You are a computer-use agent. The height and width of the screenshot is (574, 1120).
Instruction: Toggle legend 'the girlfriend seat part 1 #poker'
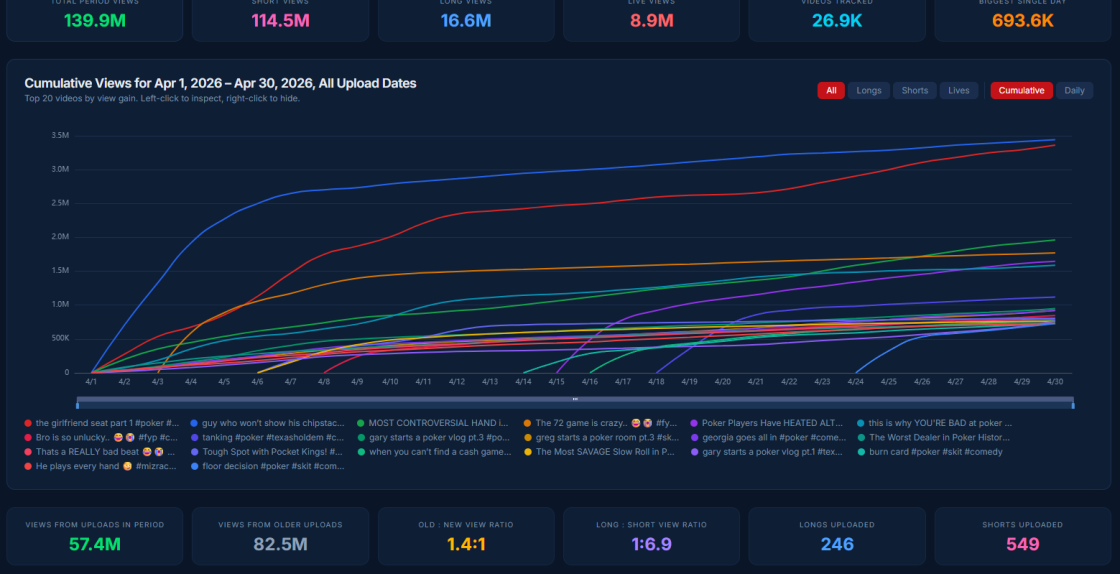101,423
